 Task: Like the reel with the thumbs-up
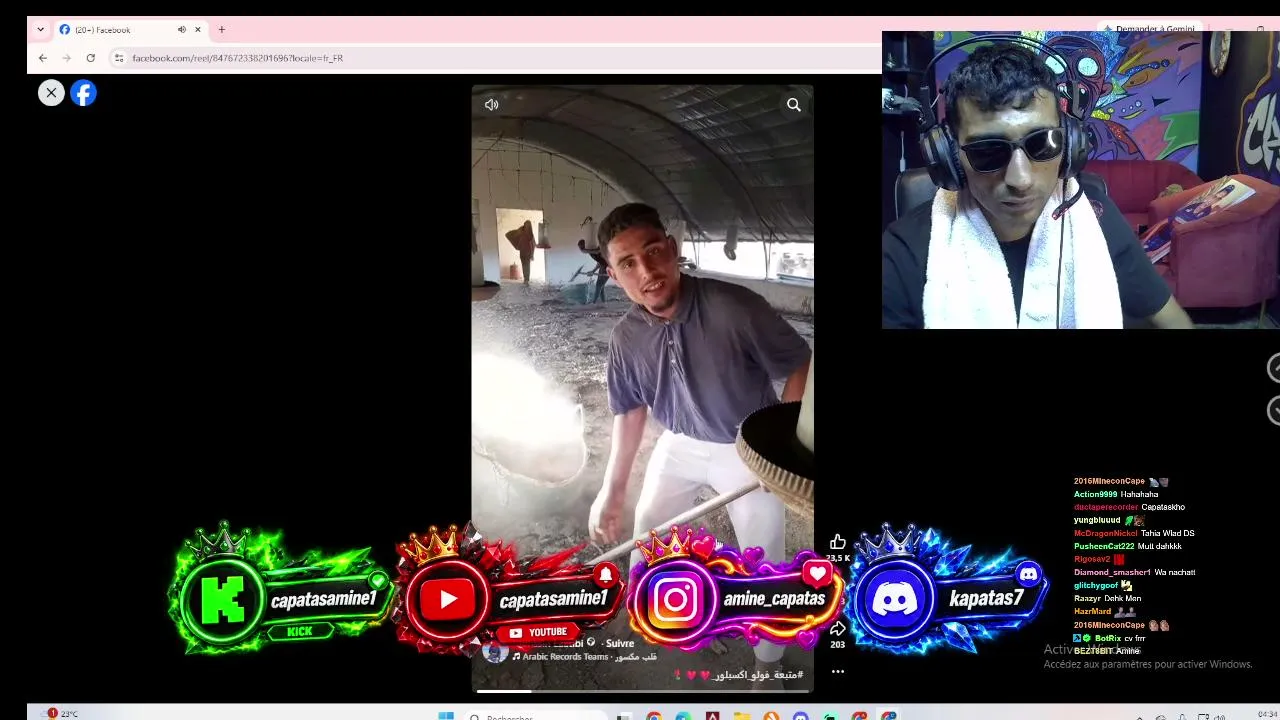838,542
